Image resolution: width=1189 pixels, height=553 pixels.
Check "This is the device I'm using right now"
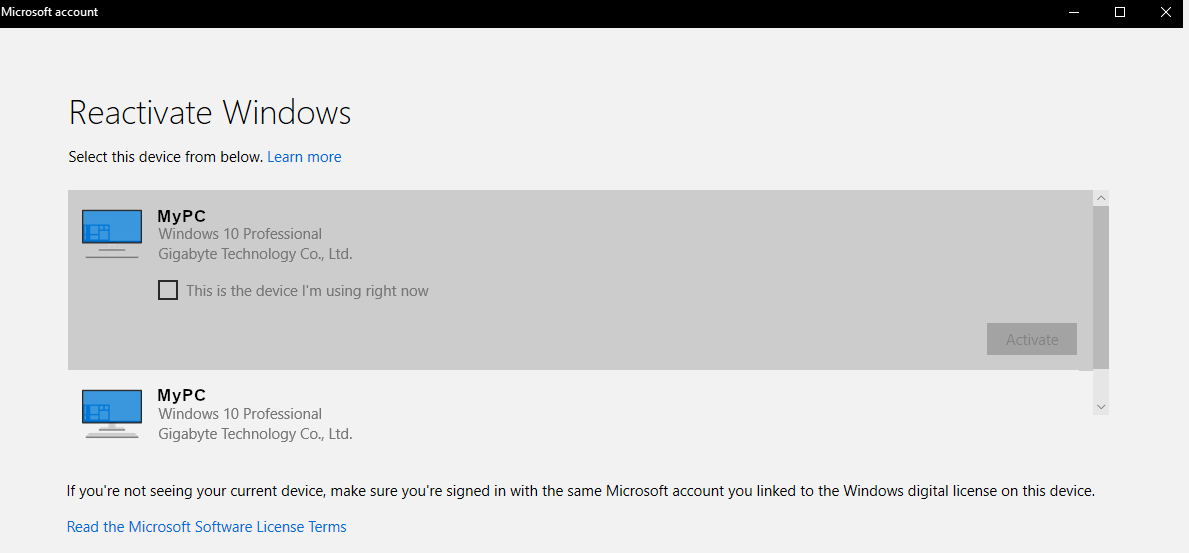click(168, 291)
